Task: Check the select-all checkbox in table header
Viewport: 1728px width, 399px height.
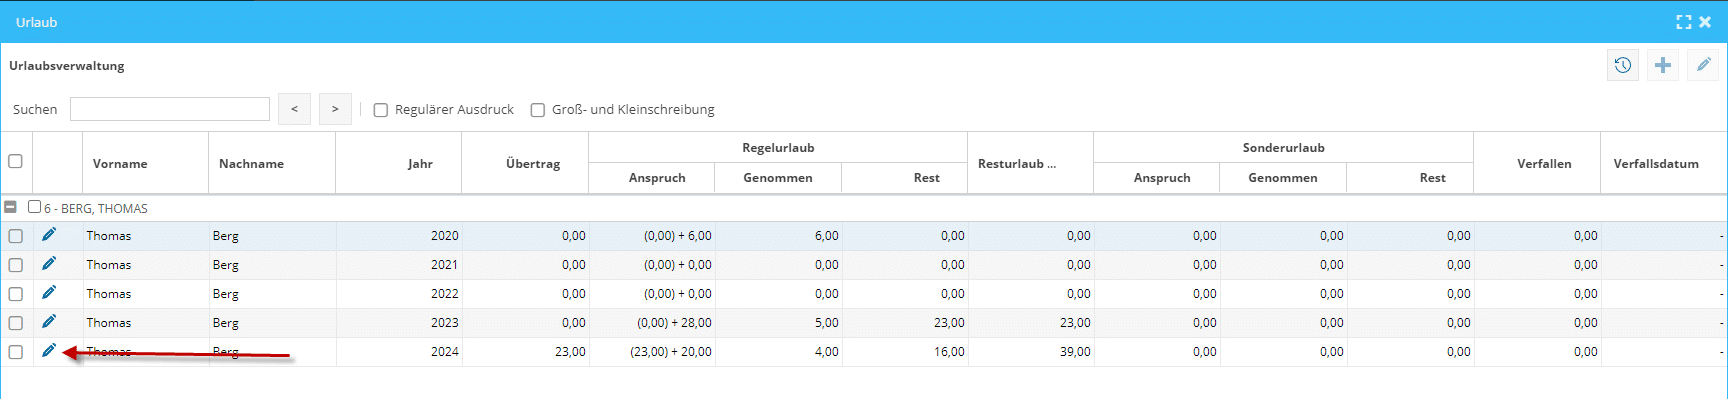Action: click(15, 161)
